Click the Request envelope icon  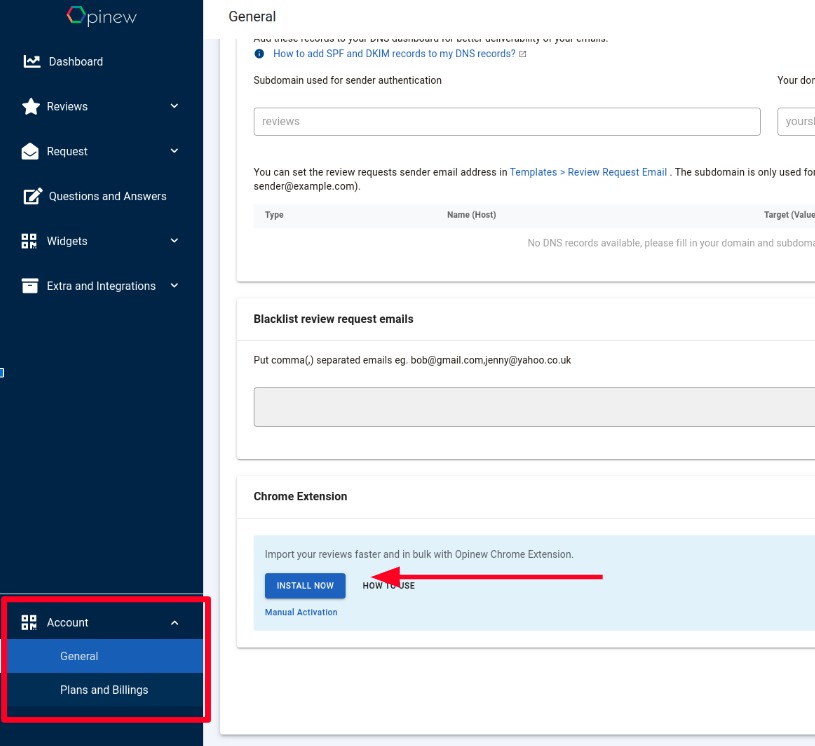[x=30, y=151]
